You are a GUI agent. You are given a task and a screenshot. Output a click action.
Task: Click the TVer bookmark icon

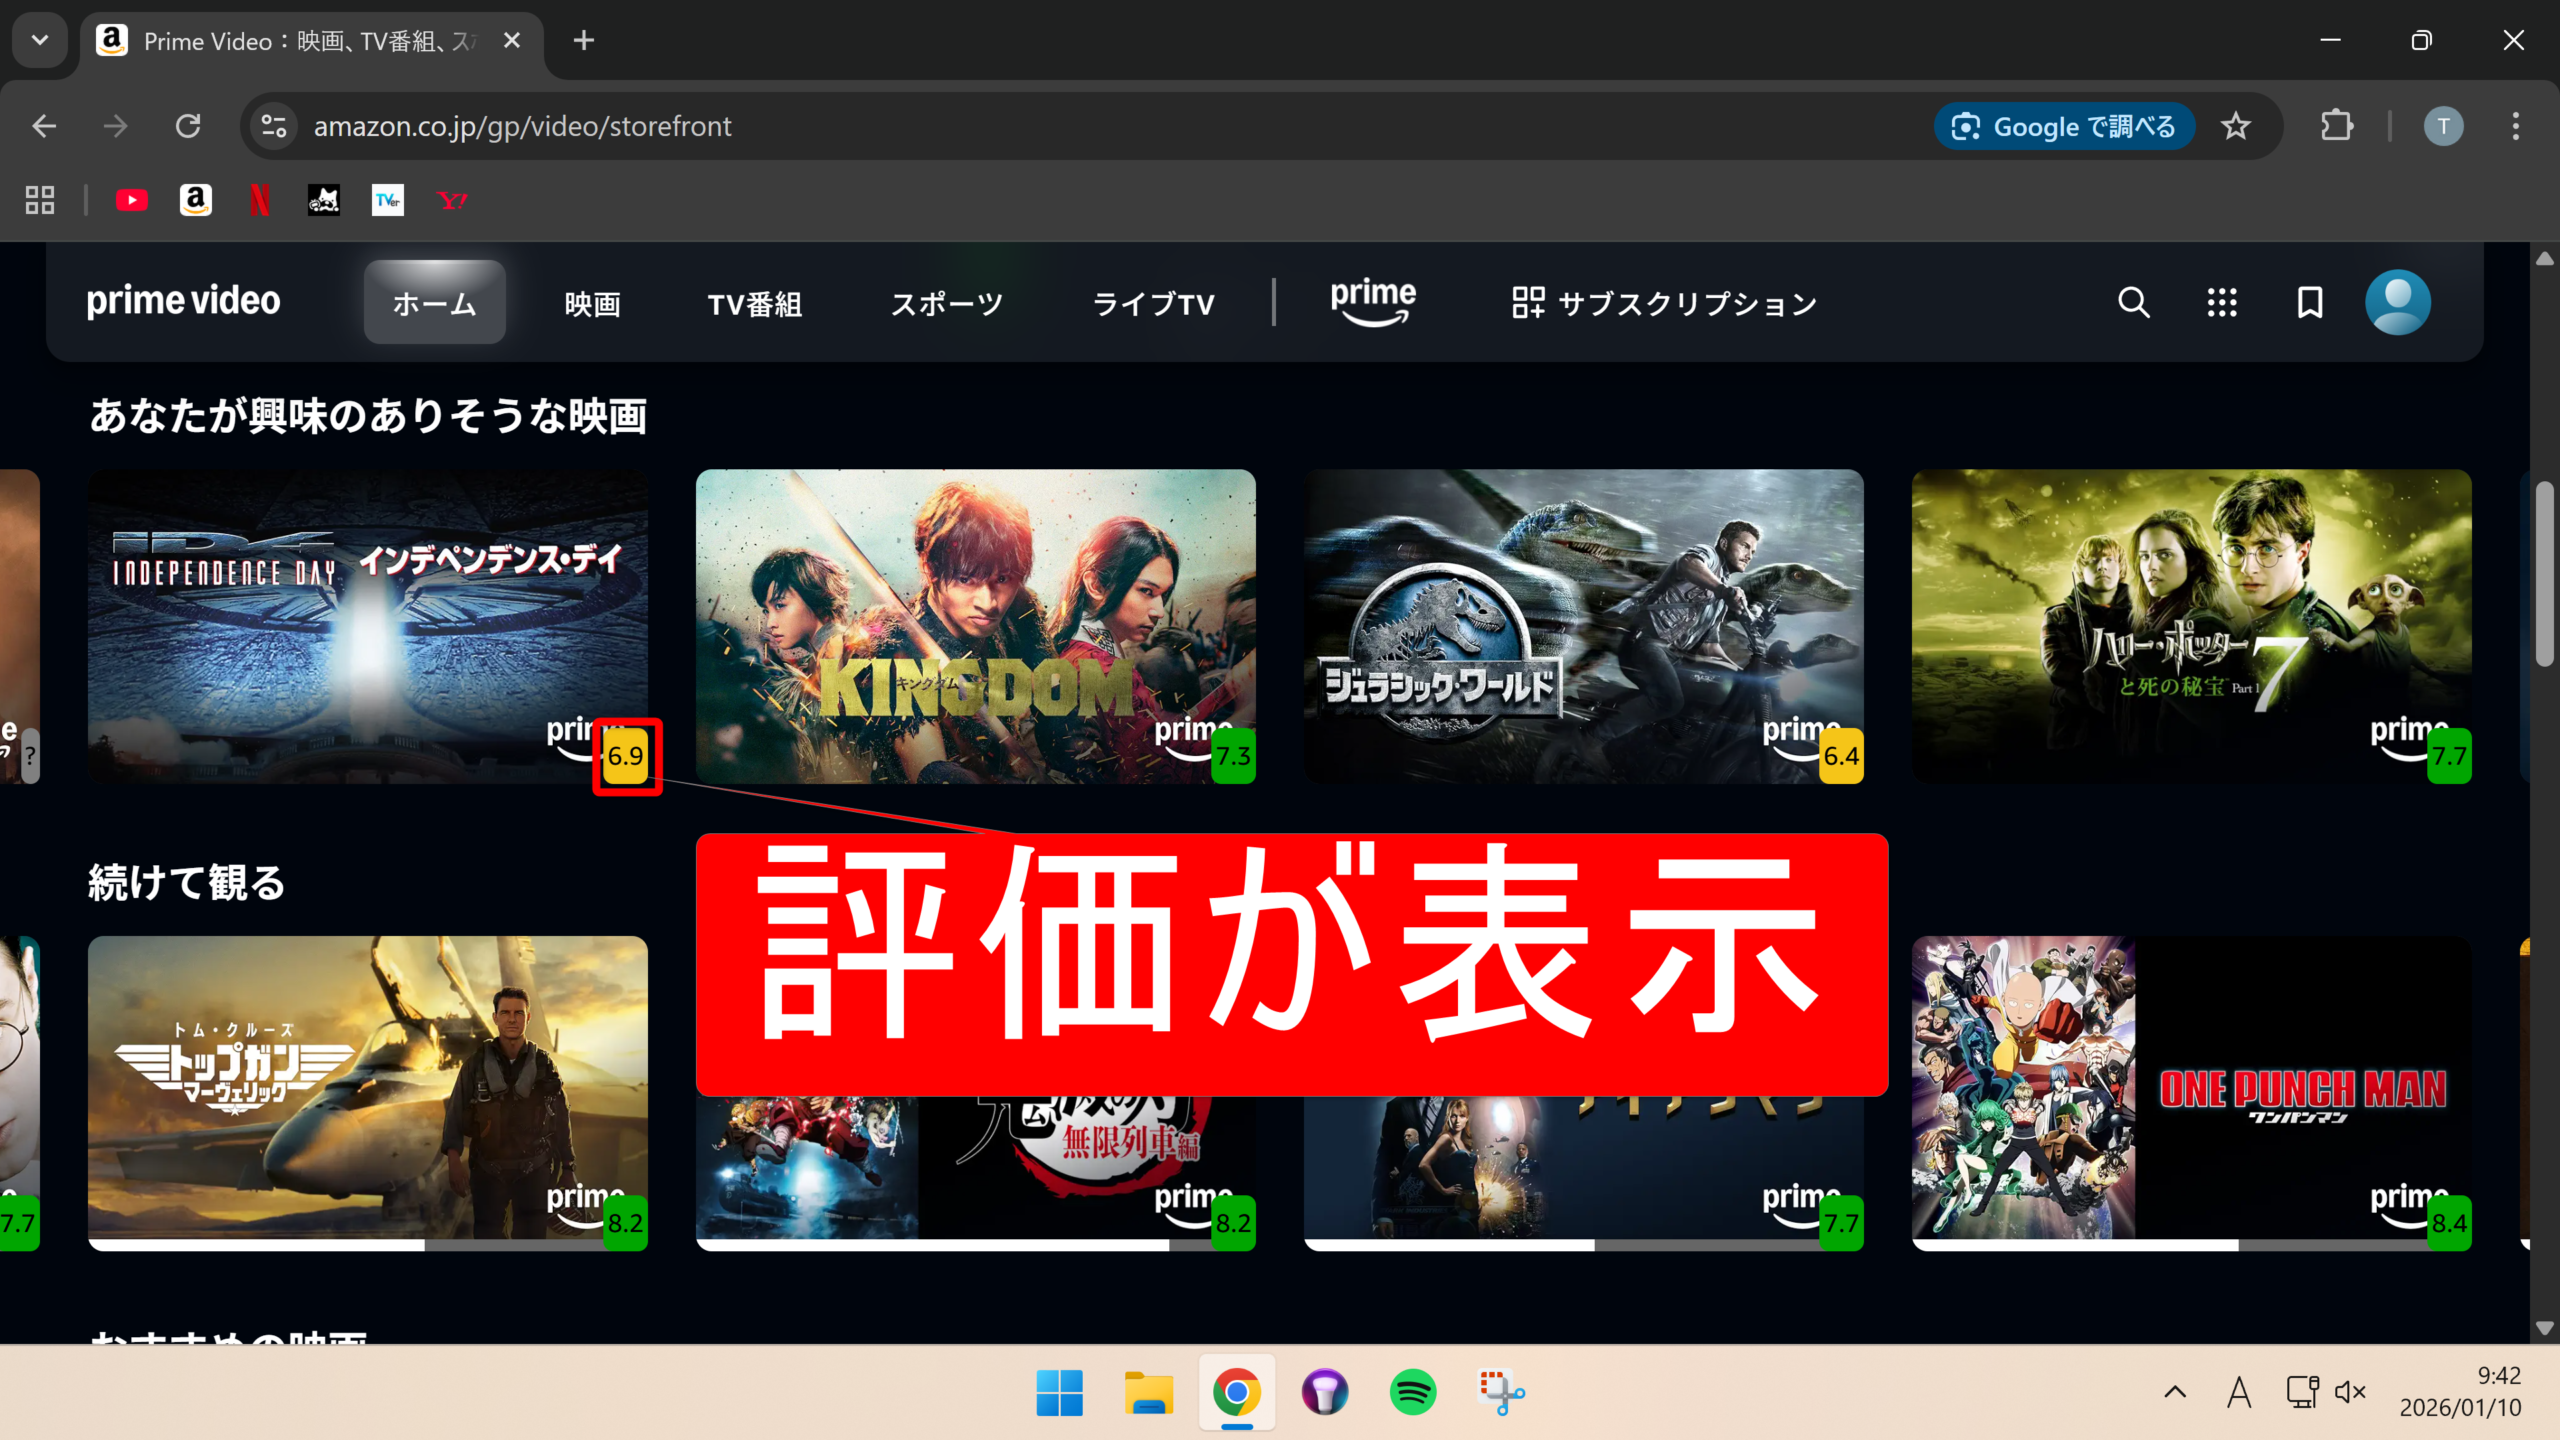pyautogui.click(x=387, y=201)
